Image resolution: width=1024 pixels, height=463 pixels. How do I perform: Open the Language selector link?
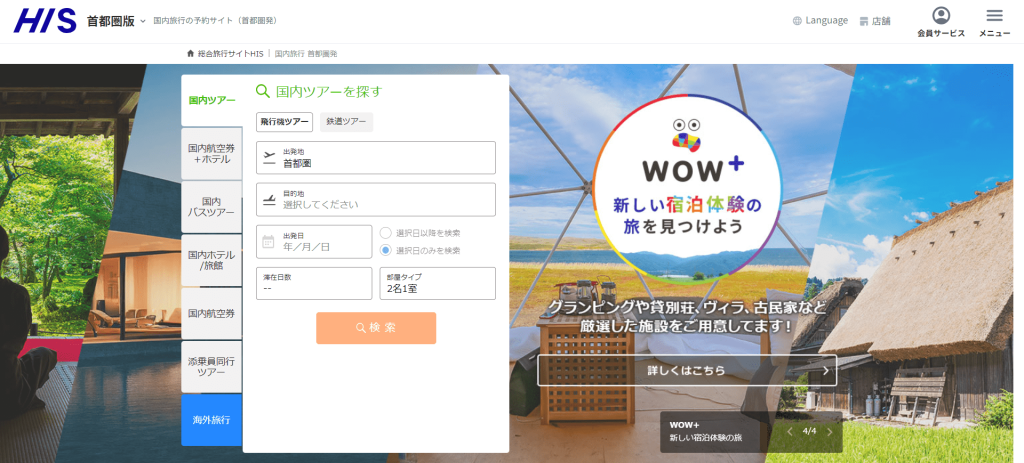coord(820,21)
